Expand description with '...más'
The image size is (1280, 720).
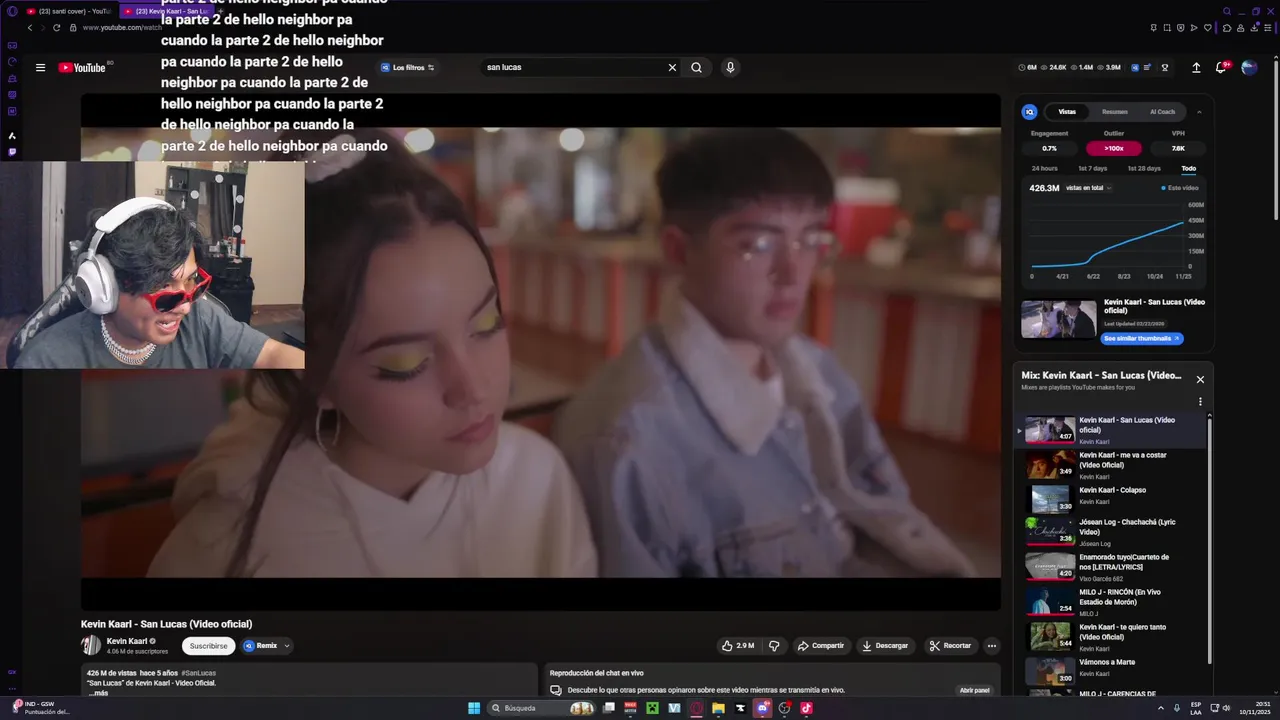[98, 693]
